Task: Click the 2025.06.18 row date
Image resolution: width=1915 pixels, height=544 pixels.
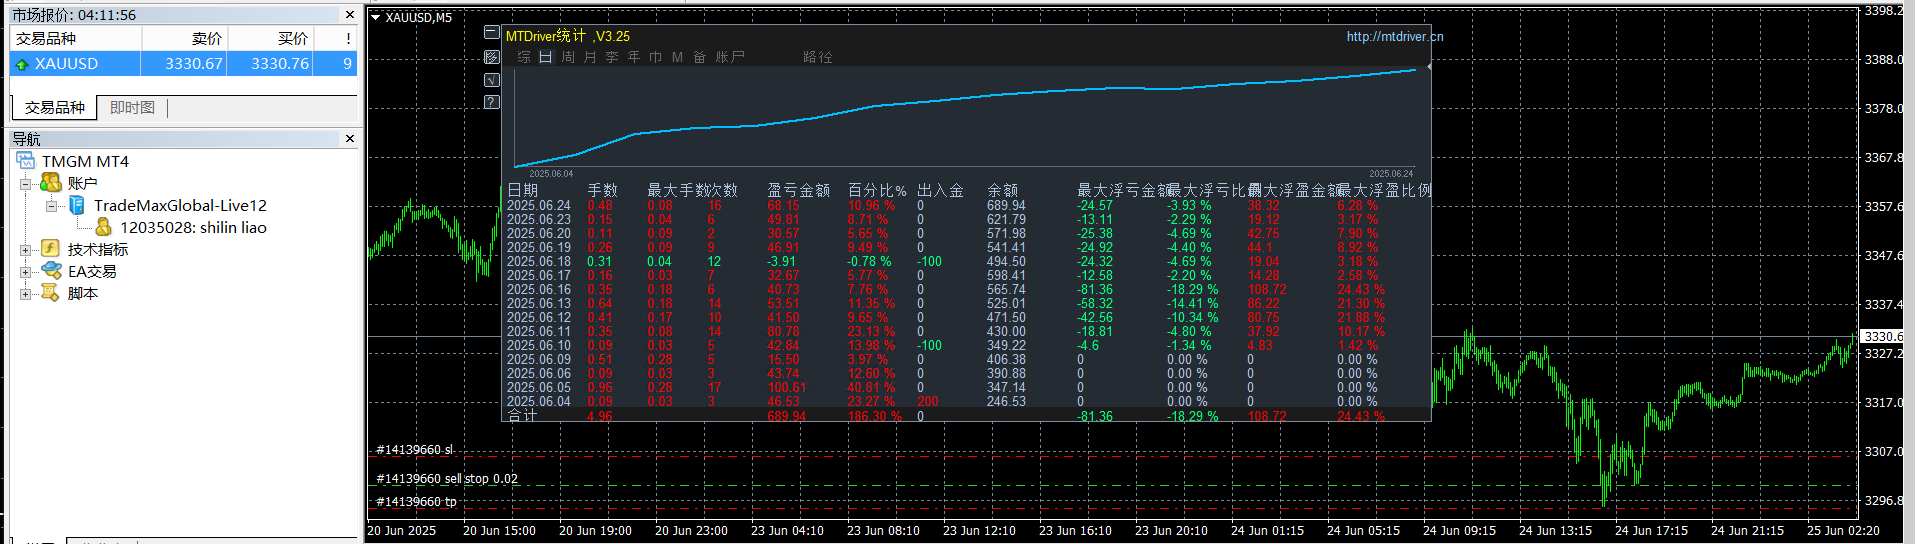Action: pyautogui.click(x=539, y=261)
